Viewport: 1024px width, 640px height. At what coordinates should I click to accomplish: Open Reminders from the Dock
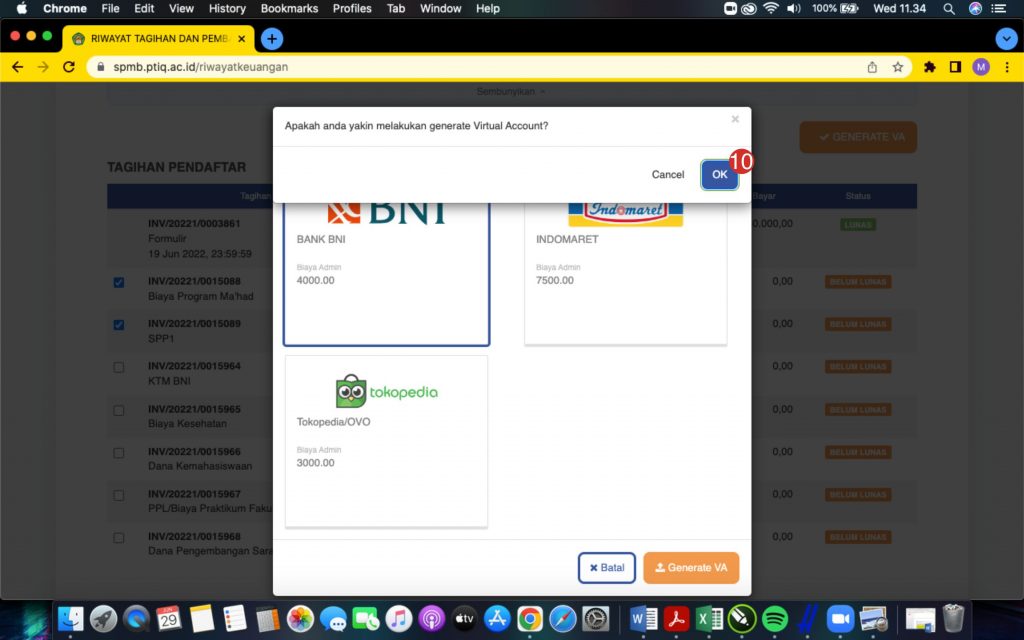coord(234,619)
